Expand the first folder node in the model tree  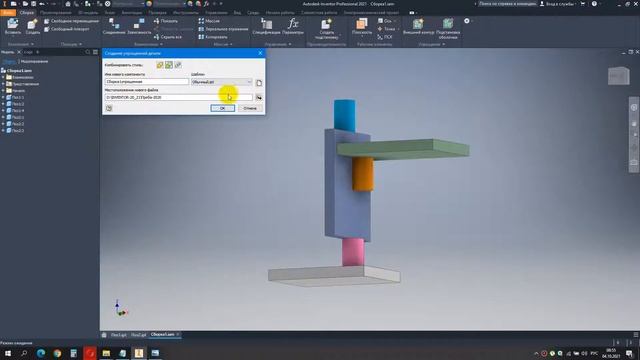click(3, 77)
